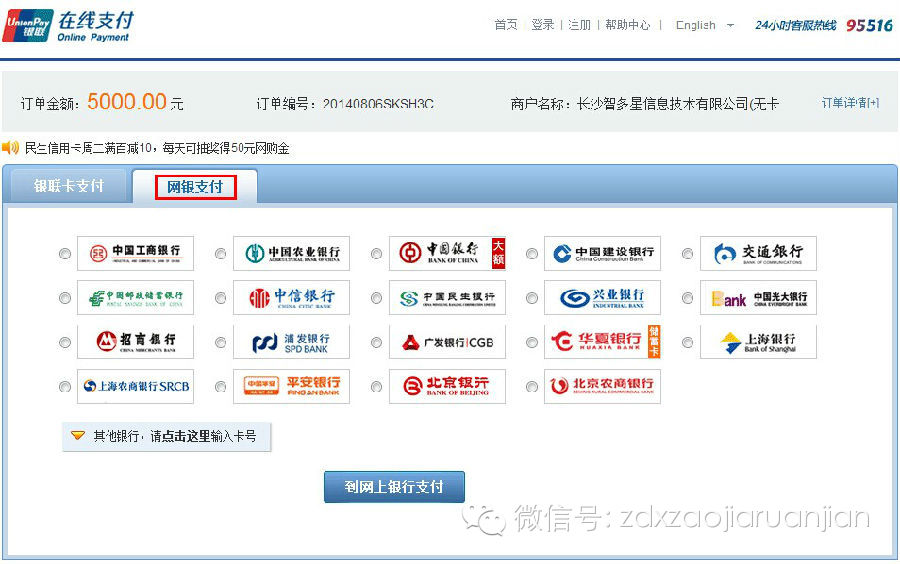Click the order amount 5000.00

[x=127, y=102]
